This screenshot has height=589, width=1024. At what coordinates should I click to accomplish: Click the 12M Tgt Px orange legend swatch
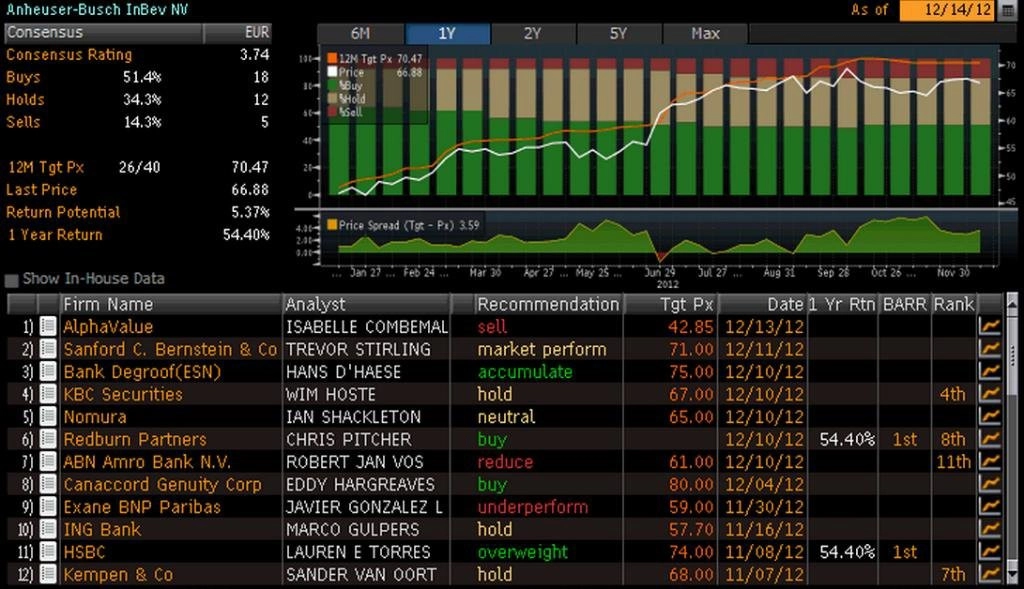point(332,59)
